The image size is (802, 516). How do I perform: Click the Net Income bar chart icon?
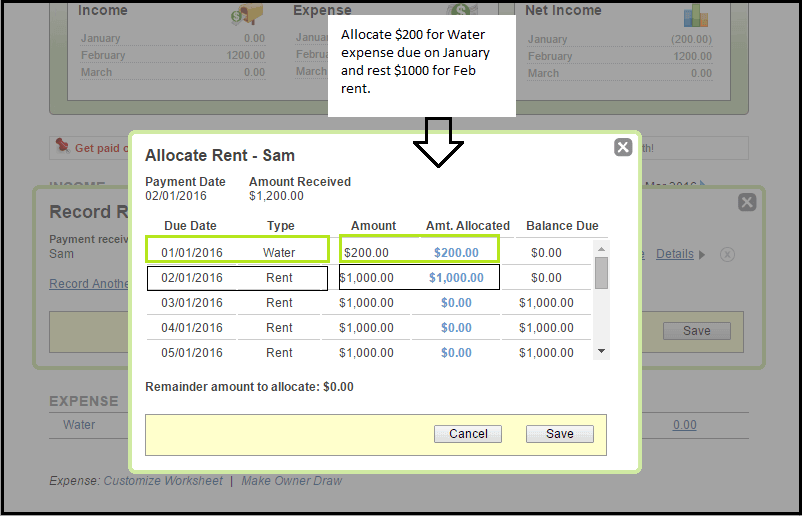pos(696,16)
